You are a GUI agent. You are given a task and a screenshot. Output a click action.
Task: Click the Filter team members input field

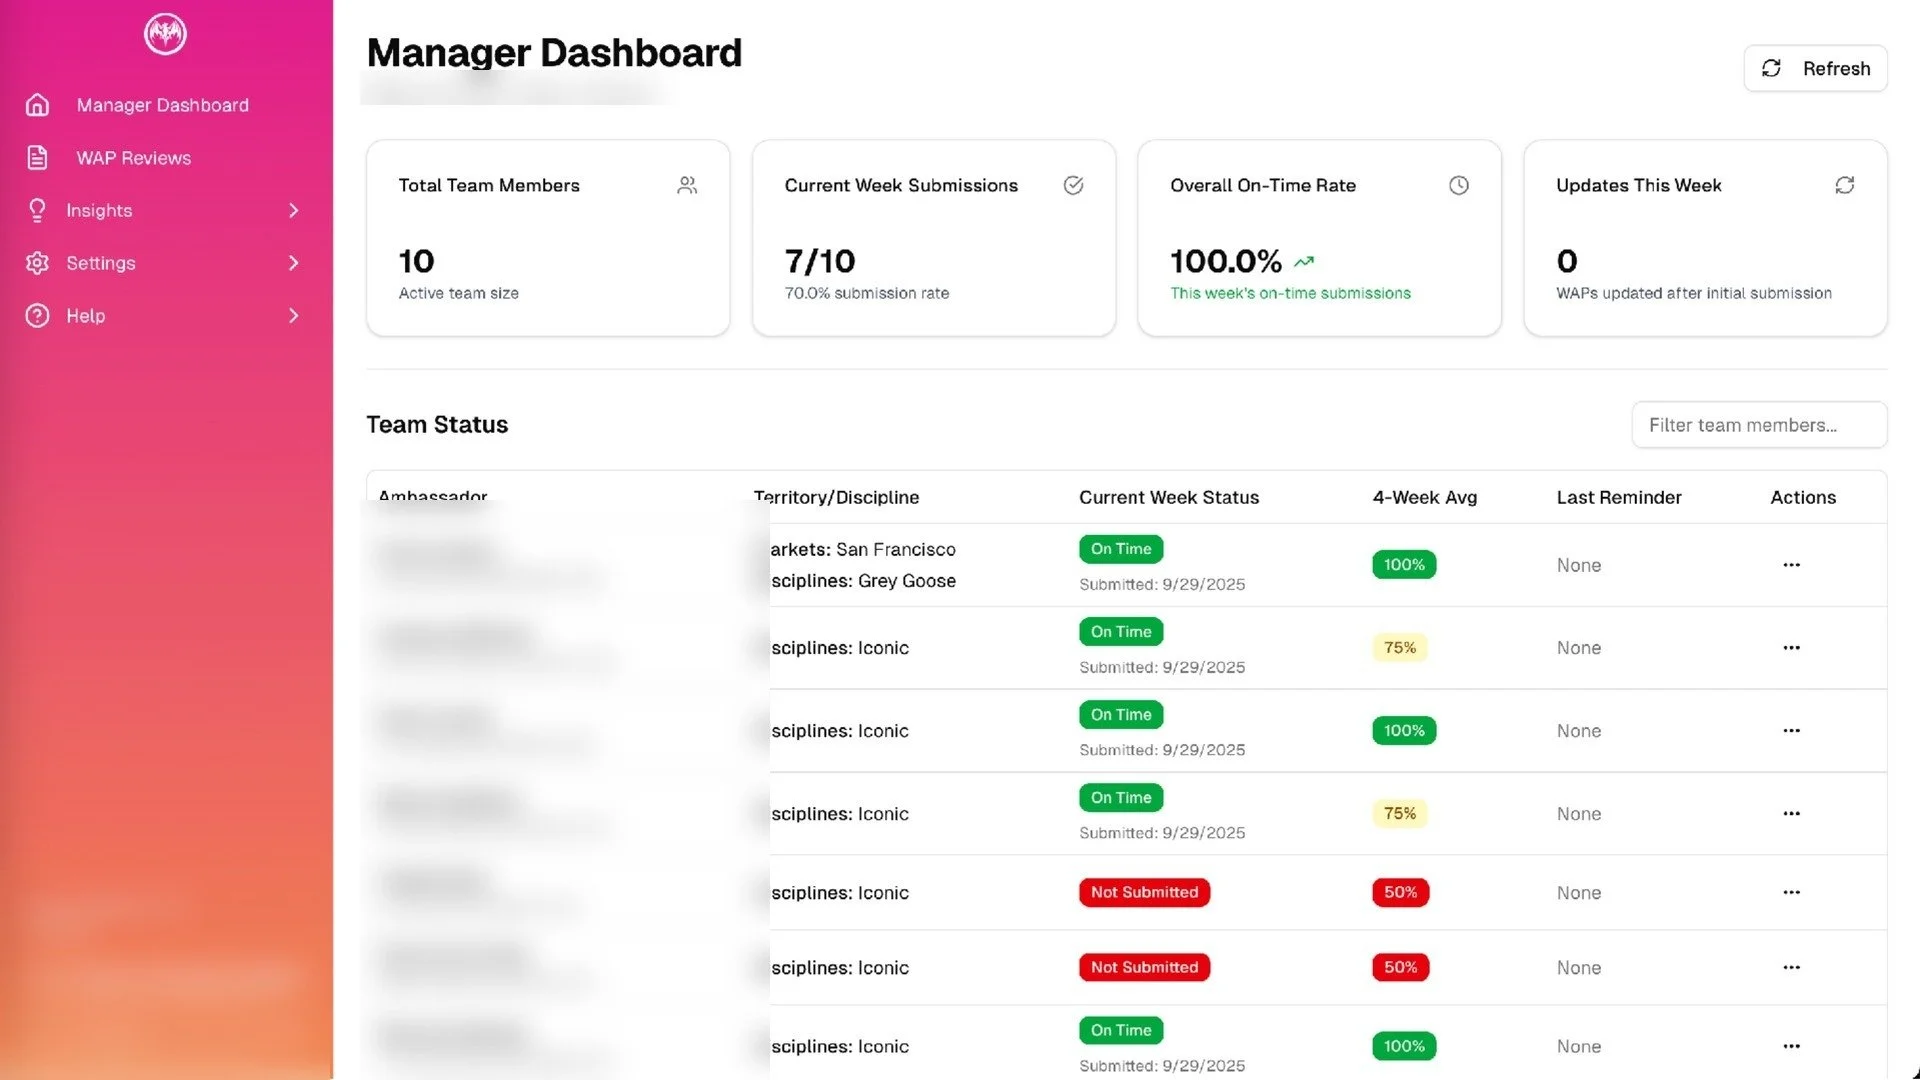[x=1759, y=425]
